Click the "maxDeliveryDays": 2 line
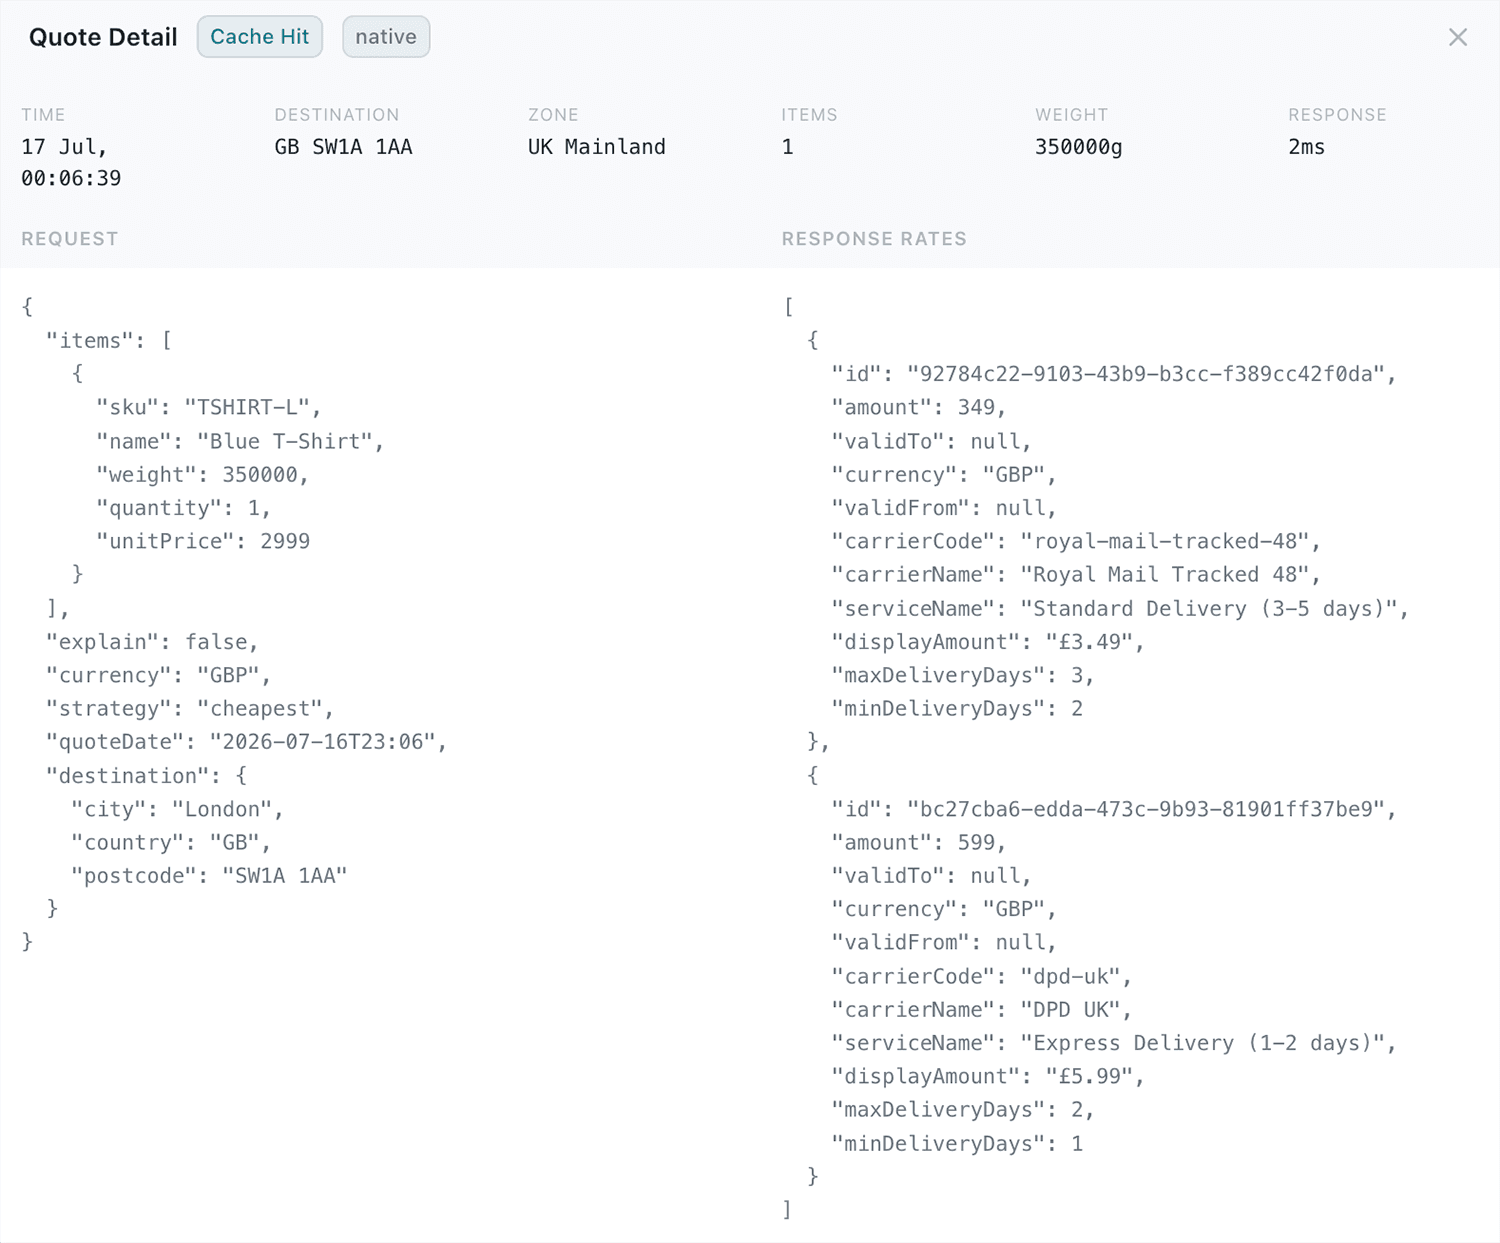The height and width of the screenshot is (1243, 1500). click(x=963, y=1110)
